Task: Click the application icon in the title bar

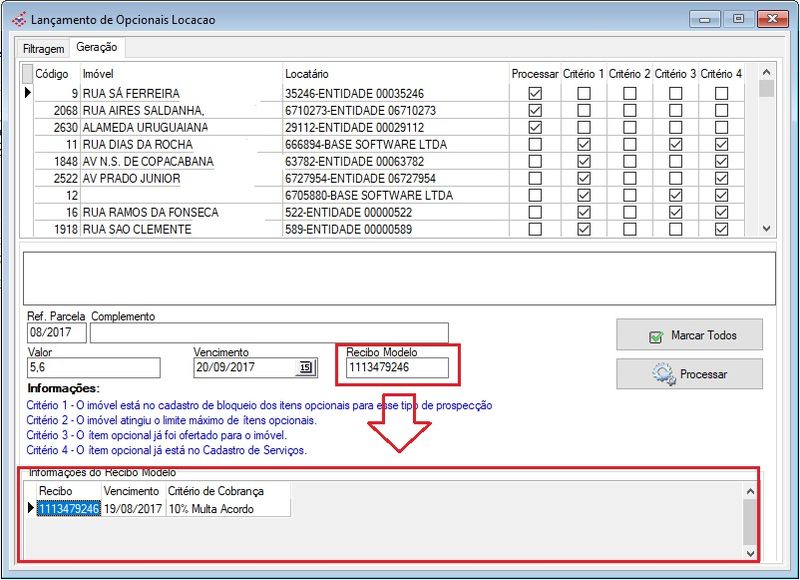Action: tap(18, 19)
